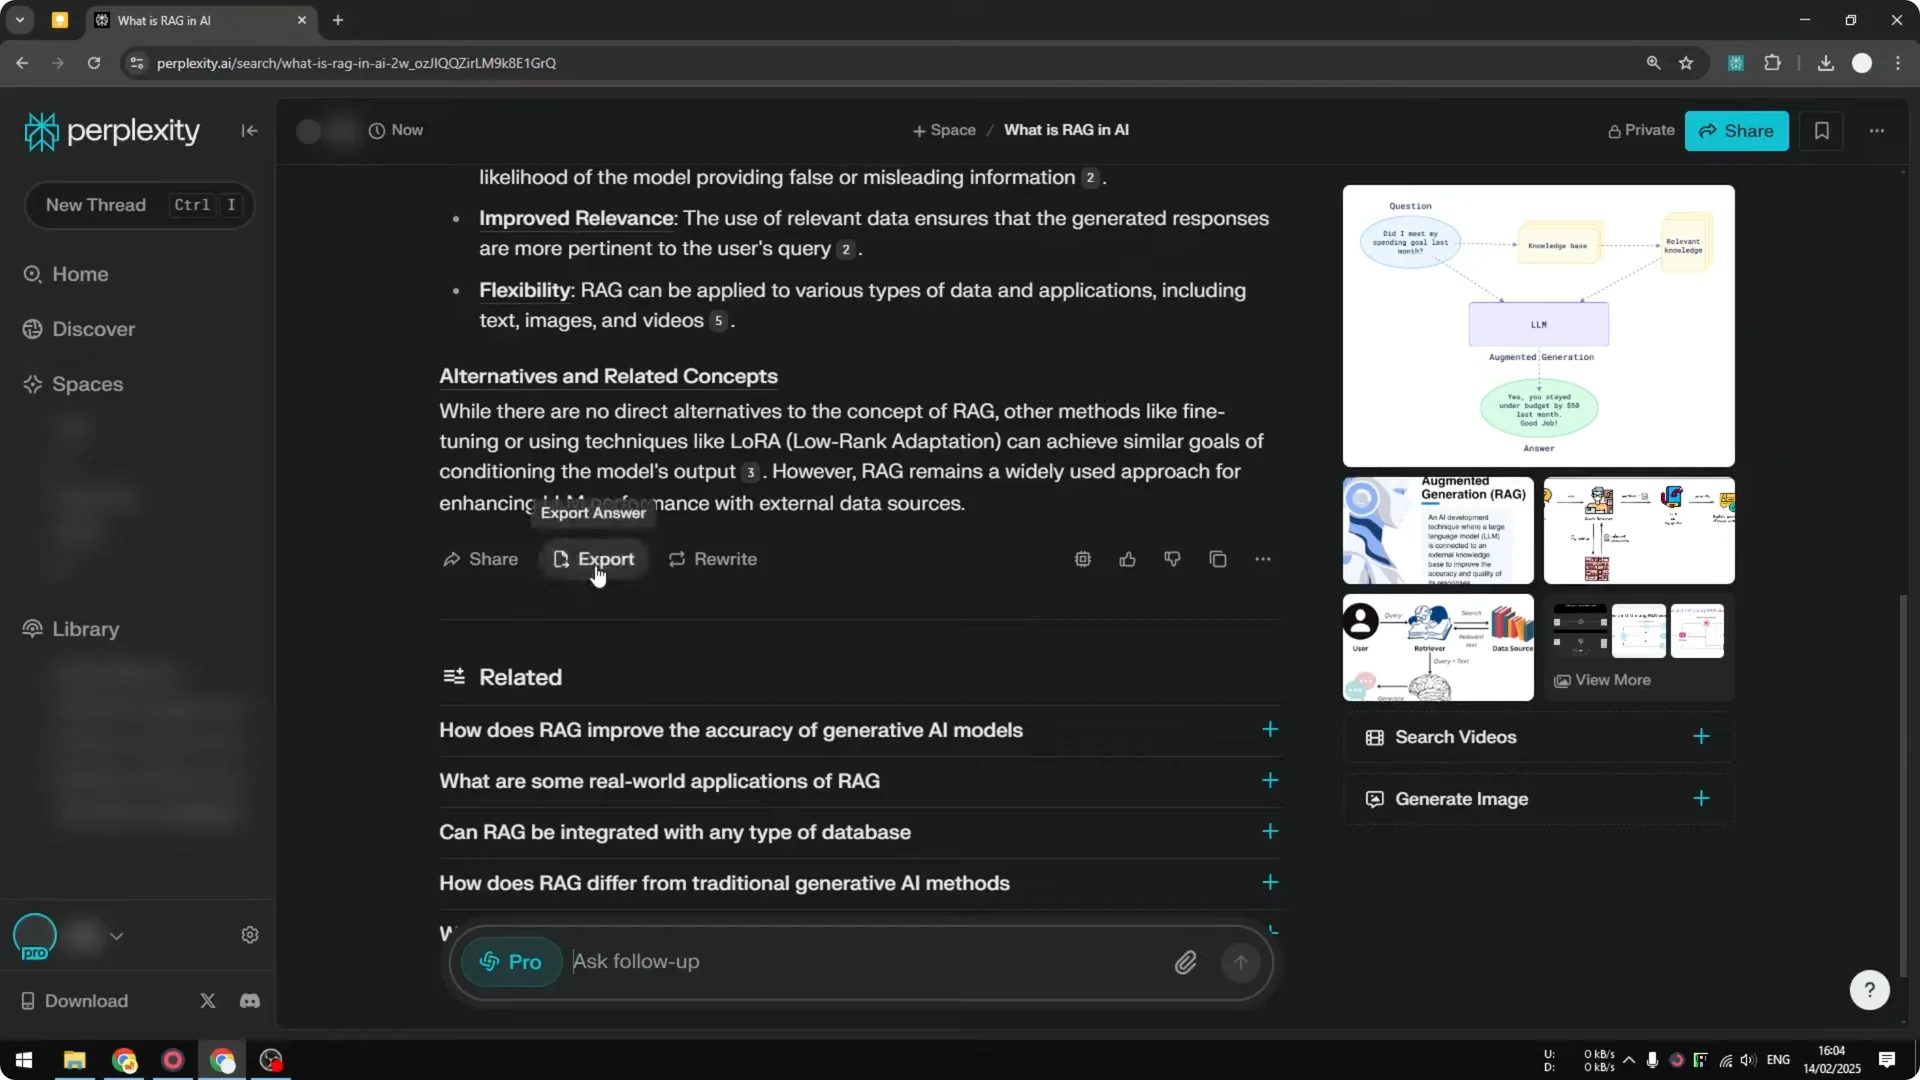Open Discover from the sidebar
The height and width of the screenshot is (1080, 1920).
94,329
